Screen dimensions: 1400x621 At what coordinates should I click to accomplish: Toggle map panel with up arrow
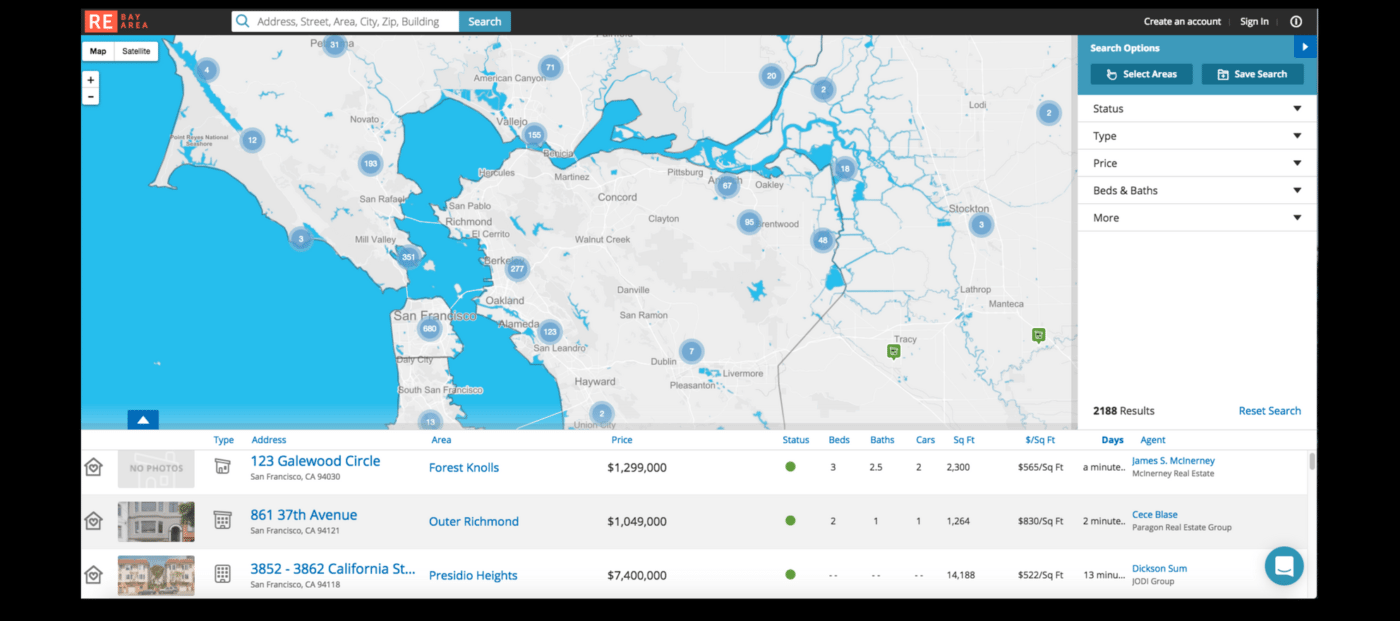click(x=143, y=420)
